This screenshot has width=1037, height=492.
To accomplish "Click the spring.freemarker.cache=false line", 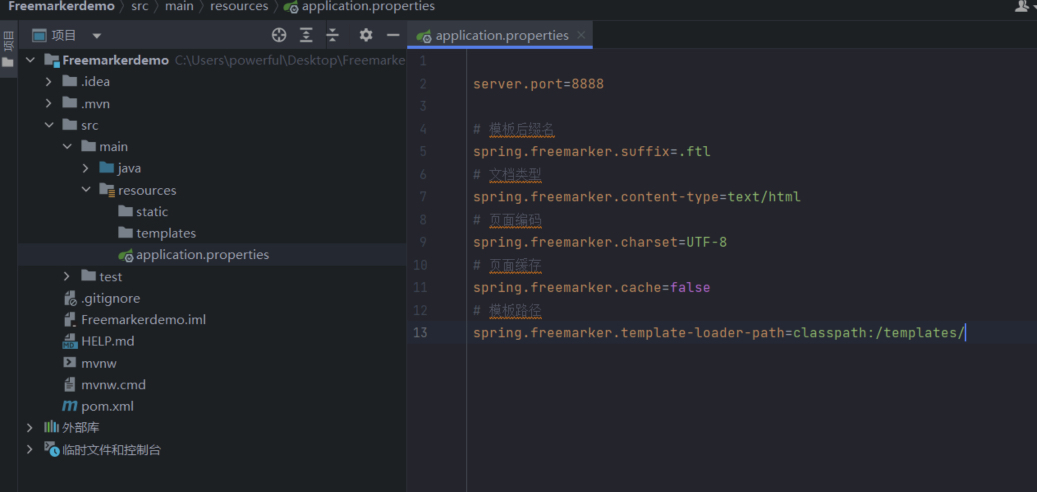I will coord(592,288).
